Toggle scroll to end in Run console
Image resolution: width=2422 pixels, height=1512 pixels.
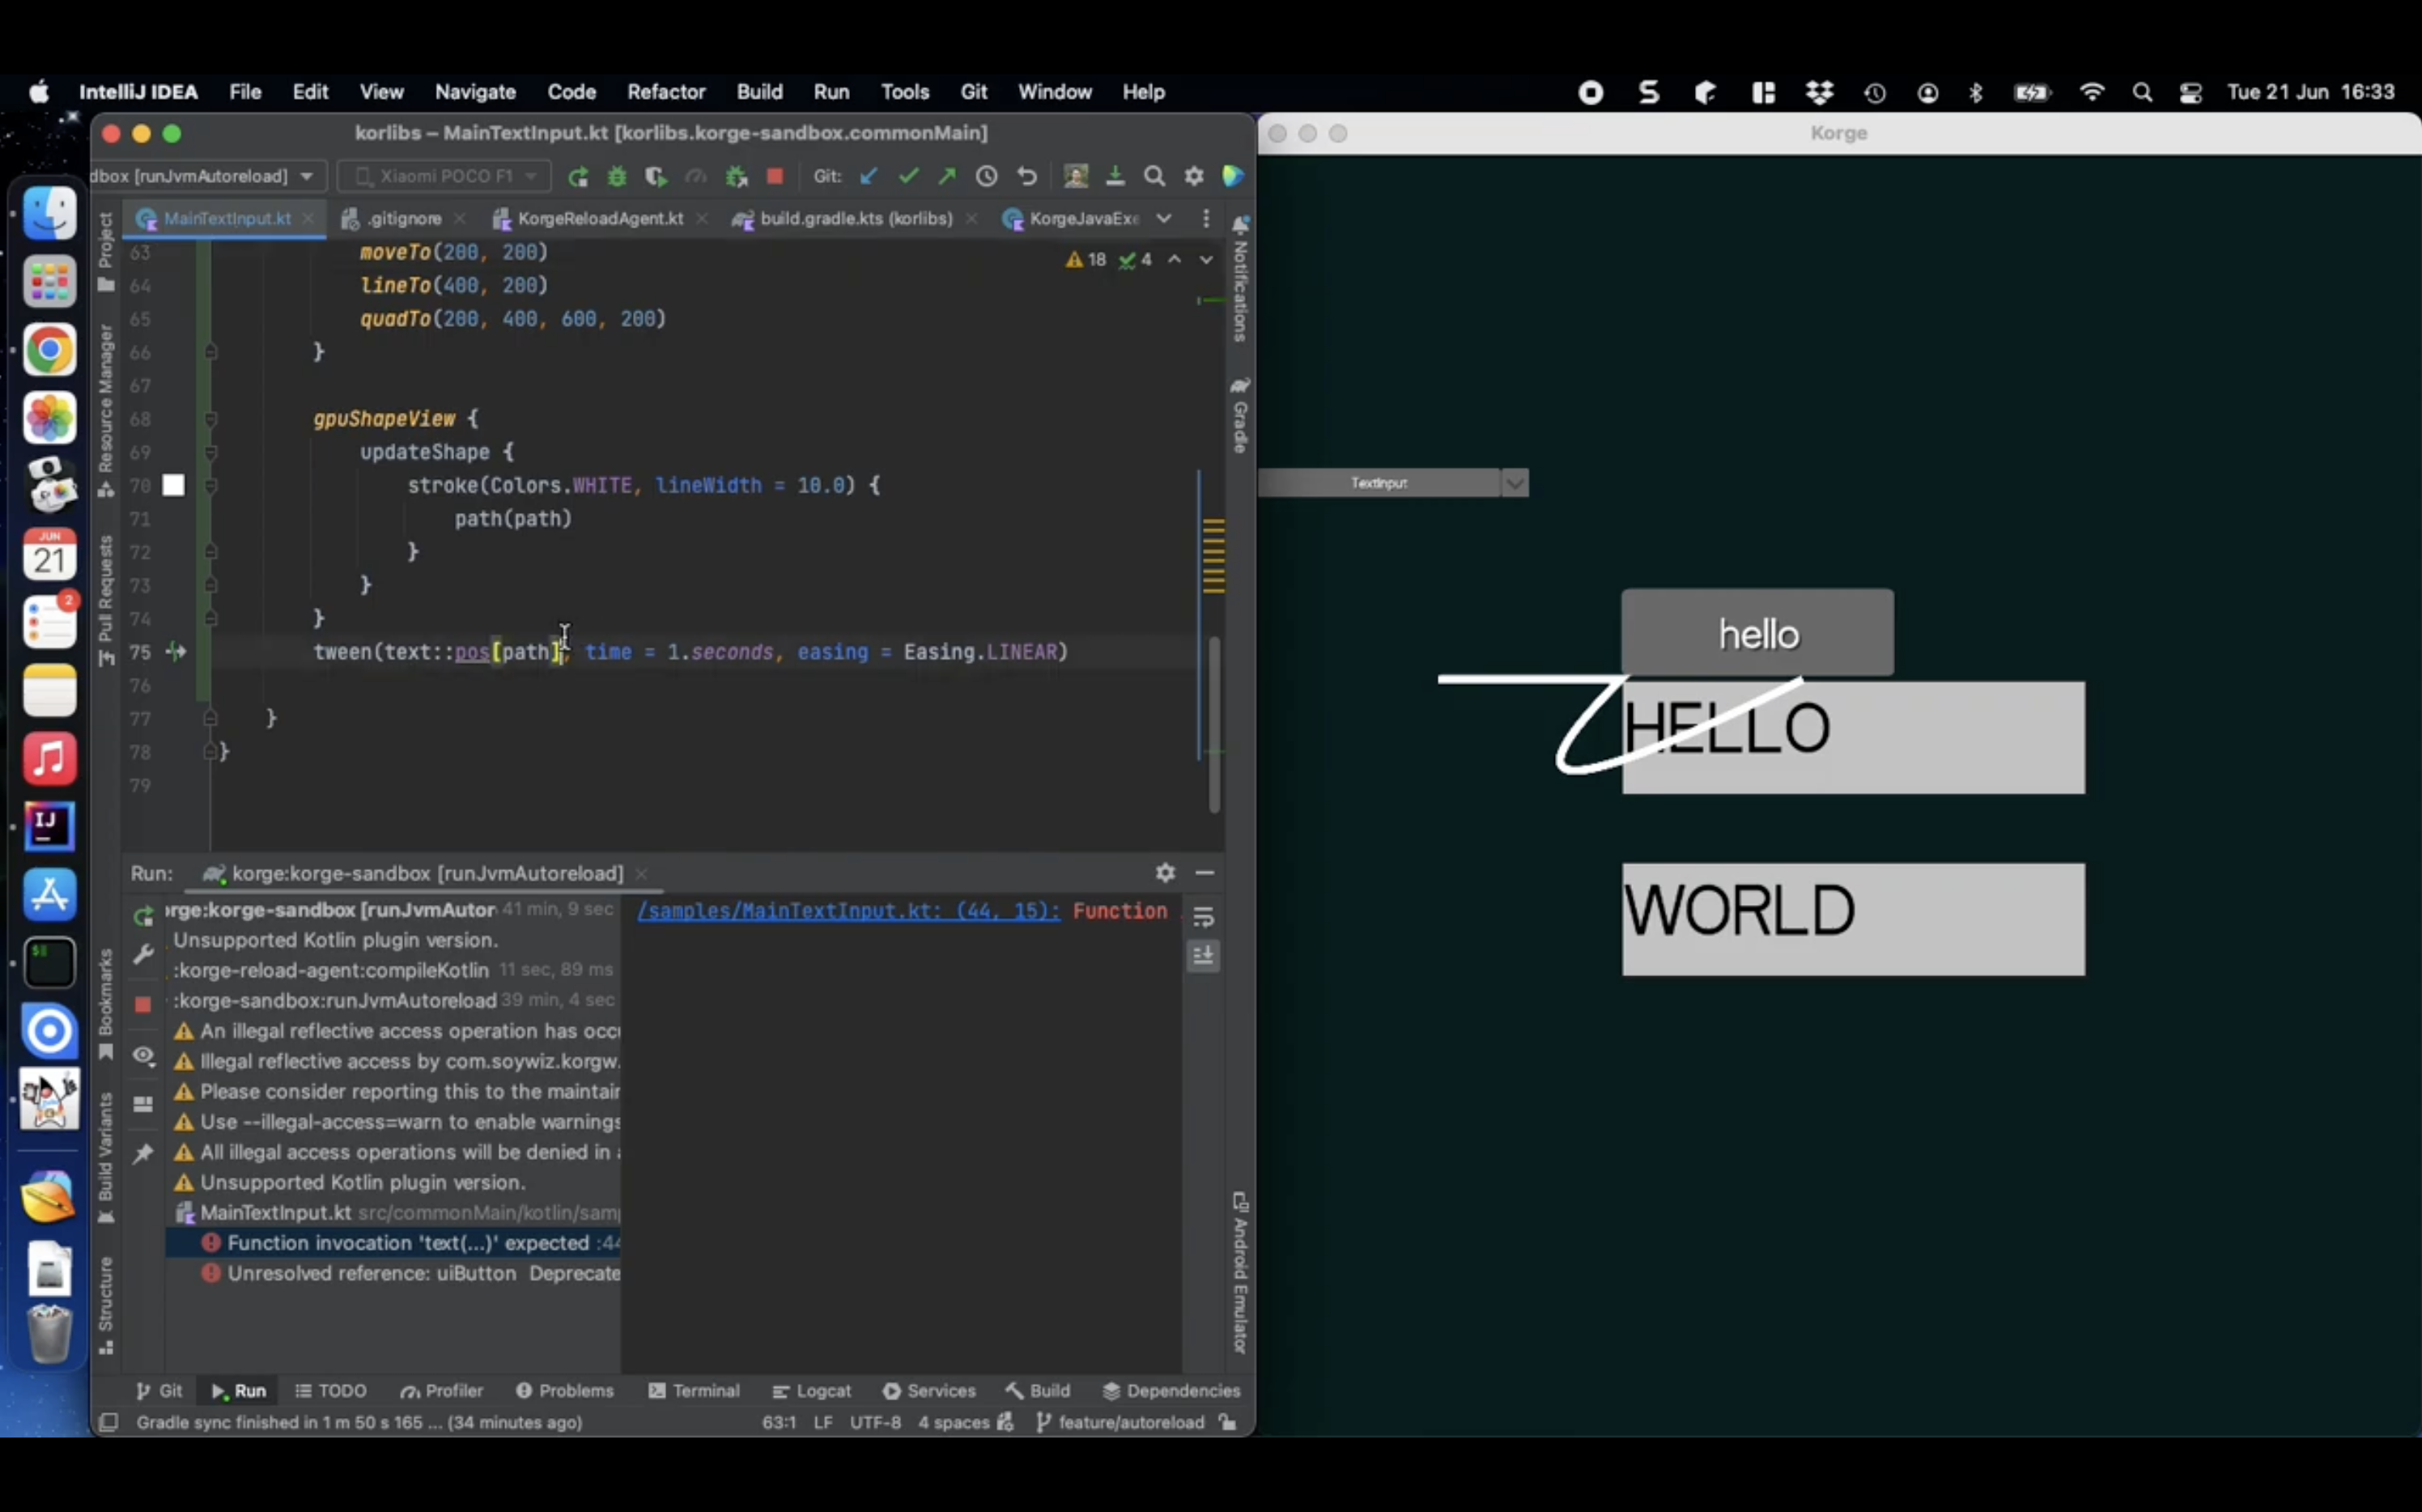(x=1203, y=957)
